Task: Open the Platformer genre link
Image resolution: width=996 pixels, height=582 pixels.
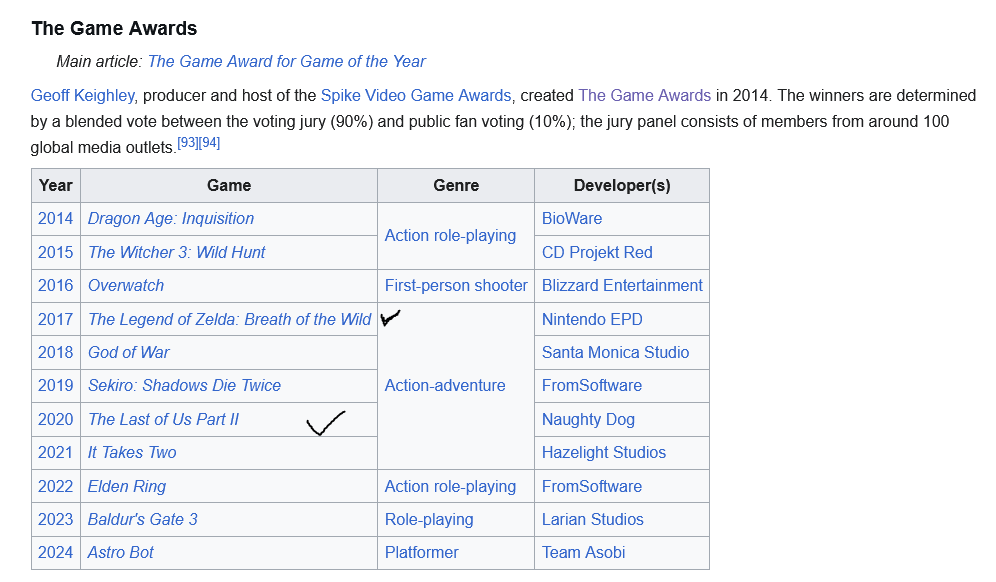Action: tap(421, 552)
